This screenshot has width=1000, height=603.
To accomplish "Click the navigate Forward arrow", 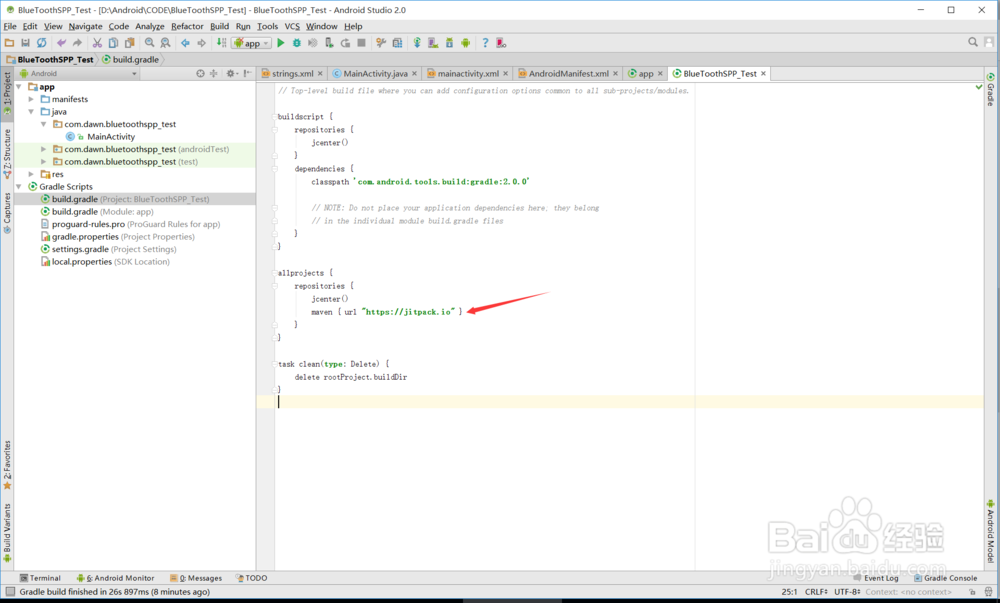I will click(201, 43).
